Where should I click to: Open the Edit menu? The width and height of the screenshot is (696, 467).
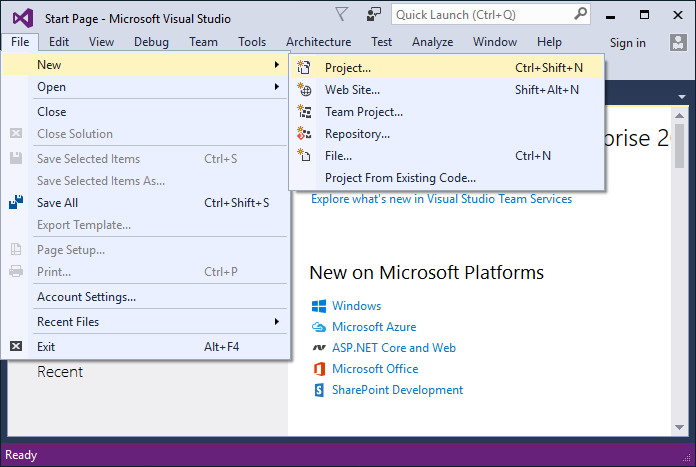tap(59, 42)
